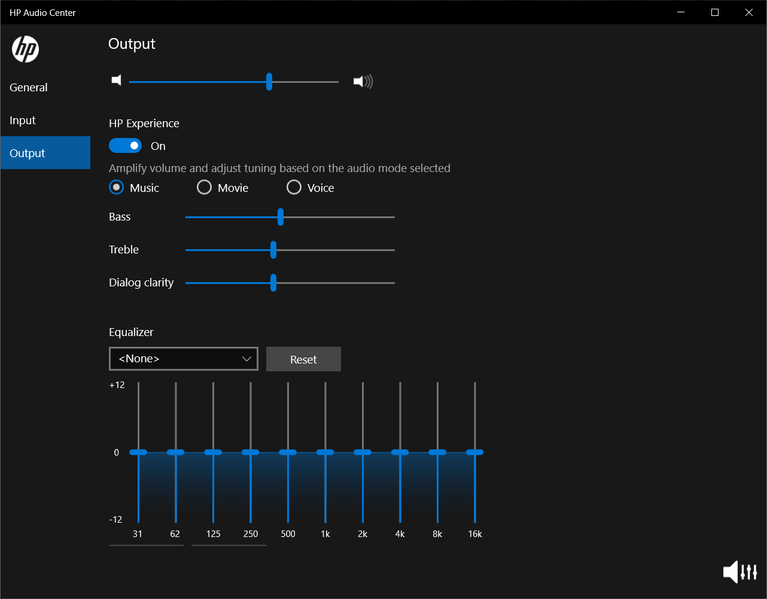The width and height of the screenshot is (767, 599).
Task: Choose the Voice audio mode
Action: (294, 187)
